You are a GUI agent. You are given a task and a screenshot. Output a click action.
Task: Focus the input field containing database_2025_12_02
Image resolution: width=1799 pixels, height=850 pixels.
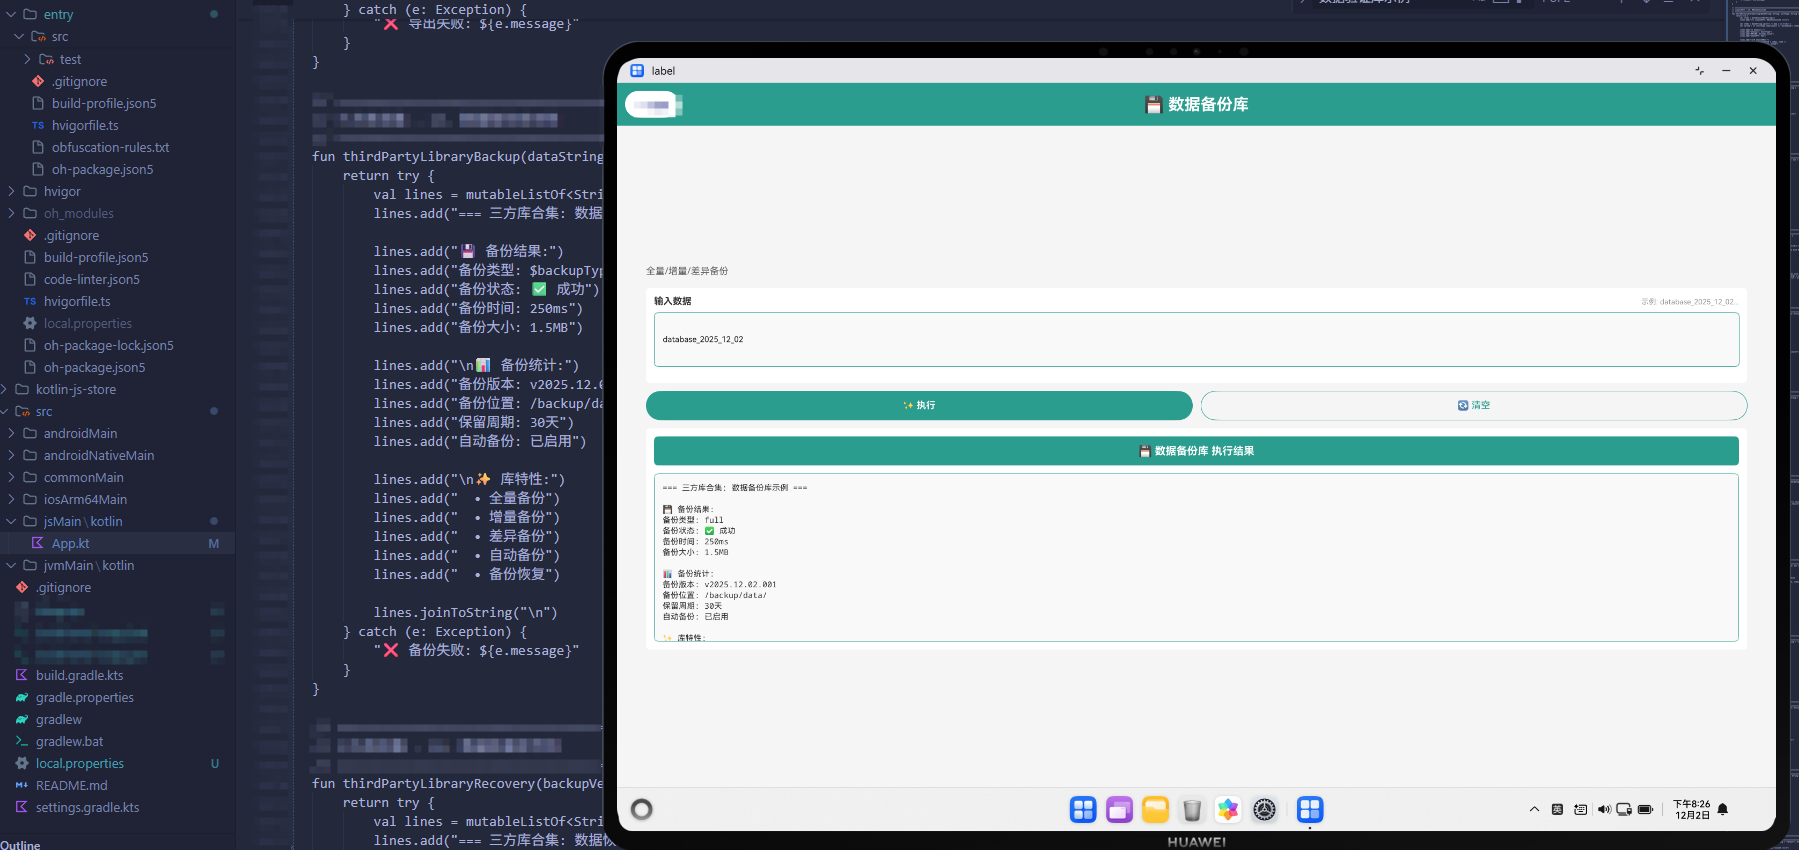(1196, 339)
